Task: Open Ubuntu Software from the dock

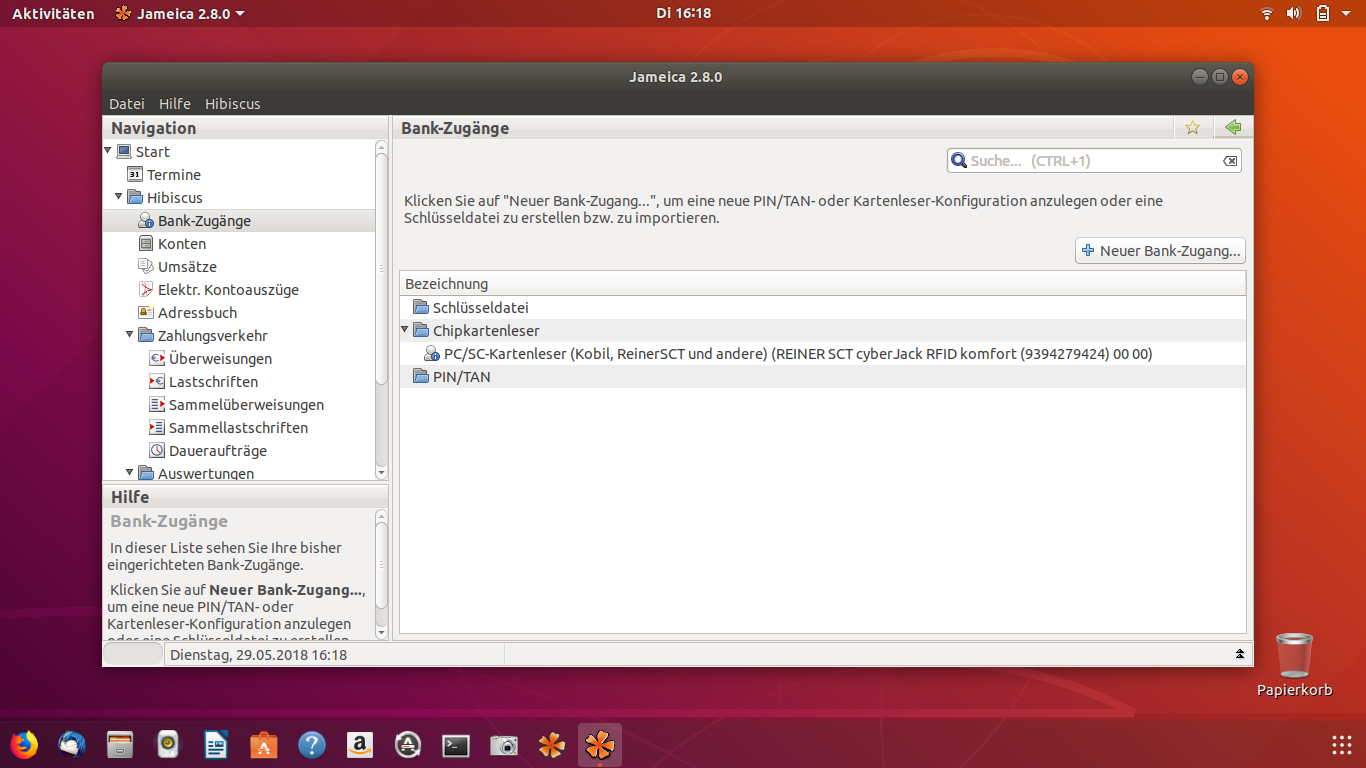Action: click(x=264, y=745)
